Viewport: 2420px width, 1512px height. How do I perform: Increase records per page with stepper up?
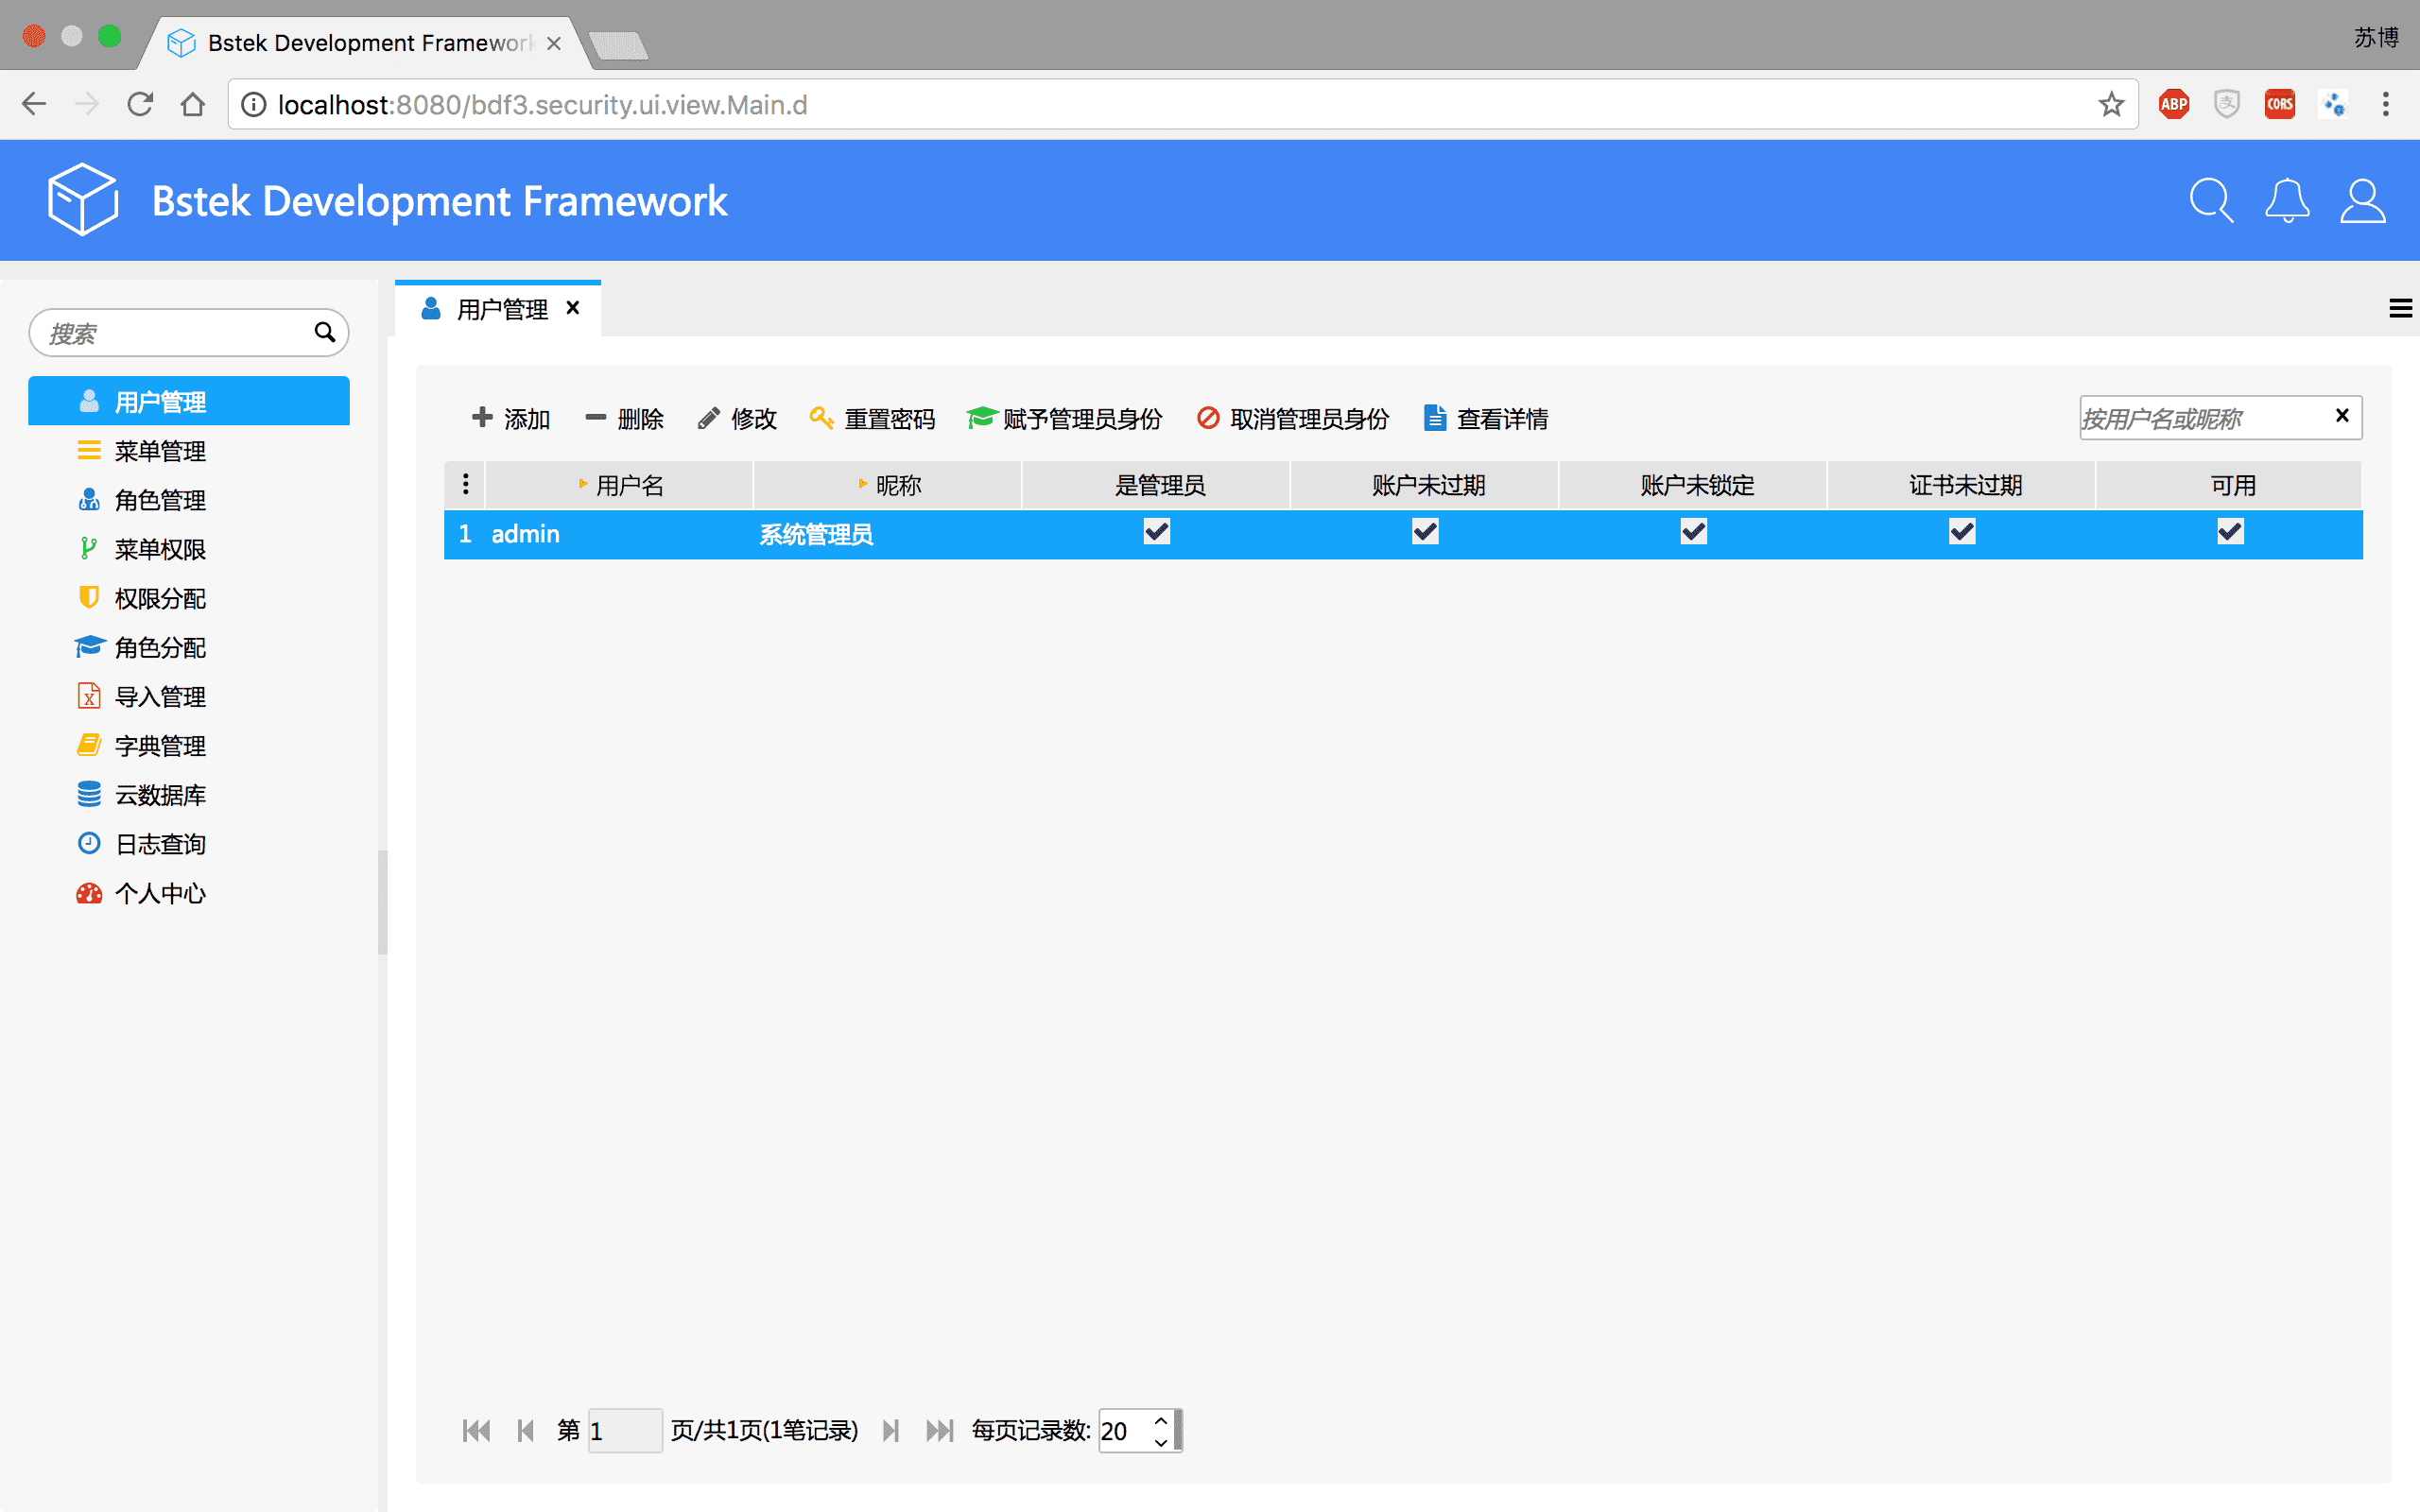click(x=1160, y=1421)
